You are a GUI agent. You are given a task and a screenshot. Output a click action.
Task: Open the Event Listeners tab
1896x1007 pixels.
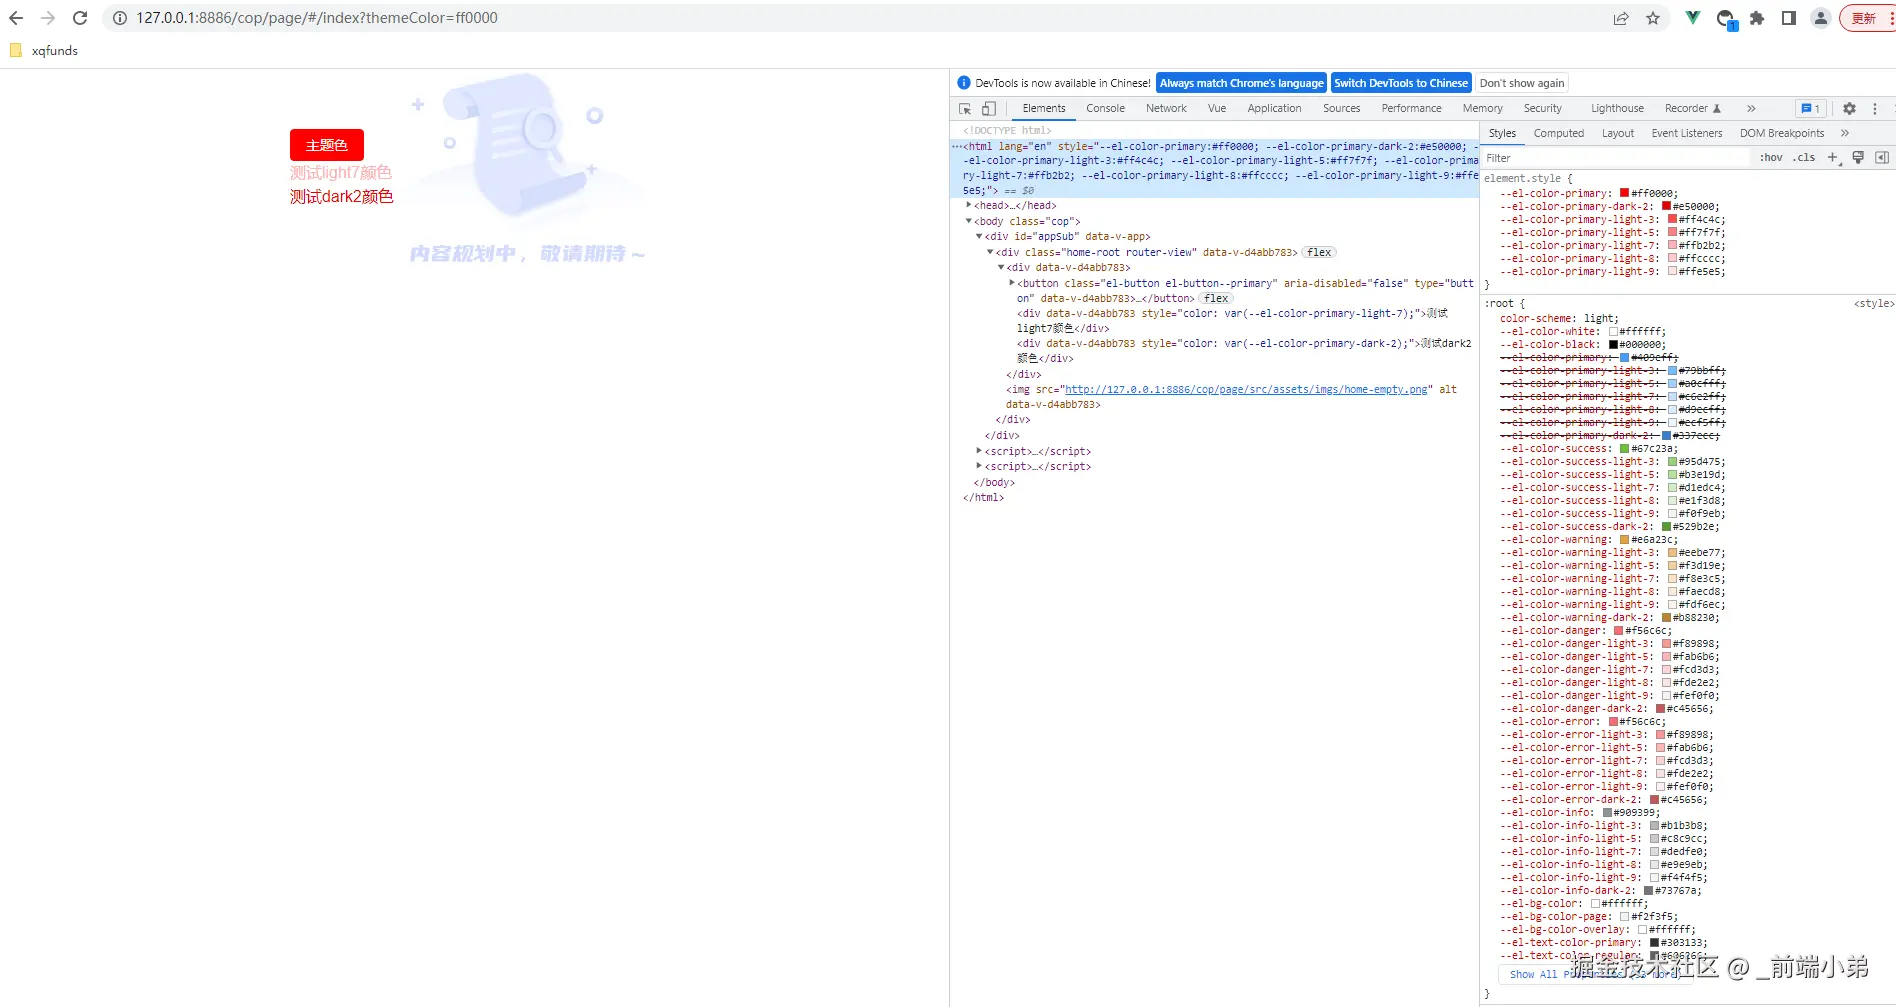[x=1687, y=134]
